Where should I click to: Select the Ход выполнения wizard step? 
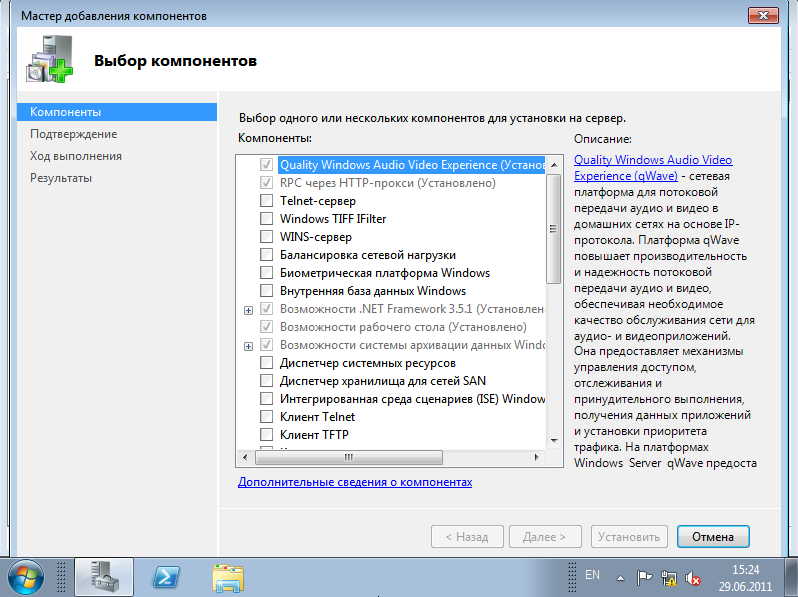pyautogui.click(x=76, y=156)
